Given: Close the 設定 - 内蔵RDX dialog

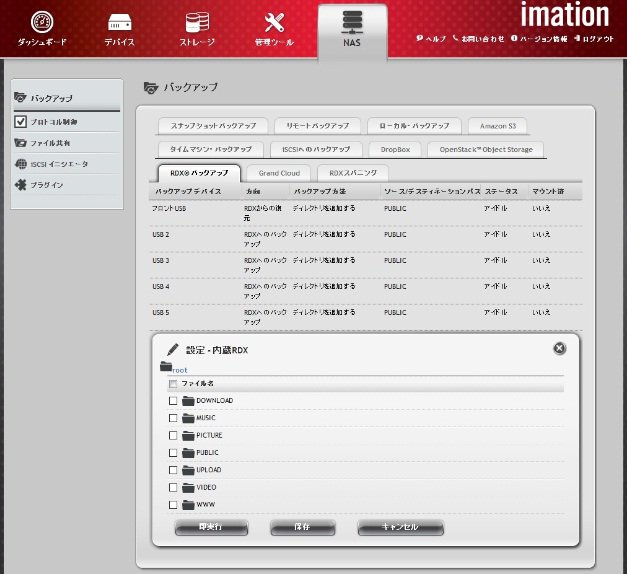Looking at the screenshot, I should 559,348.
